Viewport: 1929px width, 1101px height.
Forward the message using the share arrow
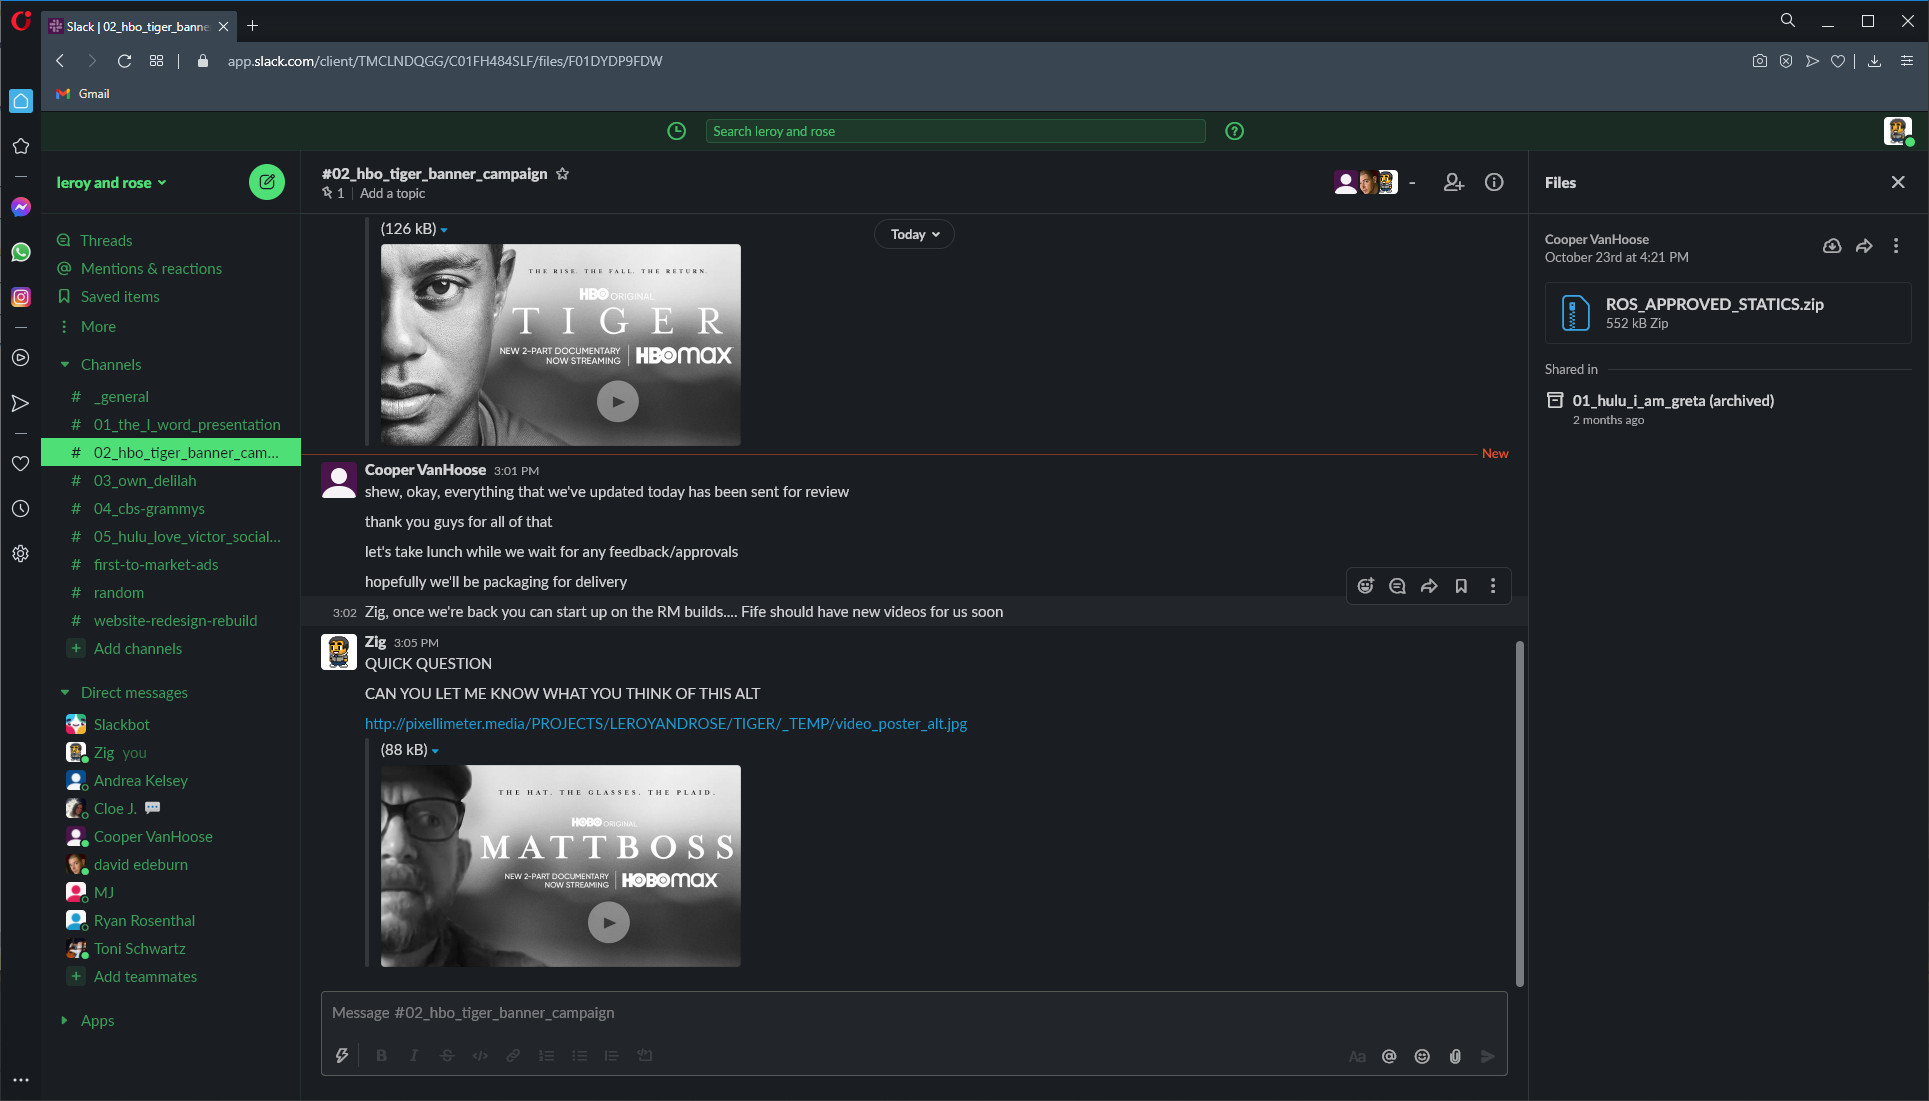tap(1430, 586)
